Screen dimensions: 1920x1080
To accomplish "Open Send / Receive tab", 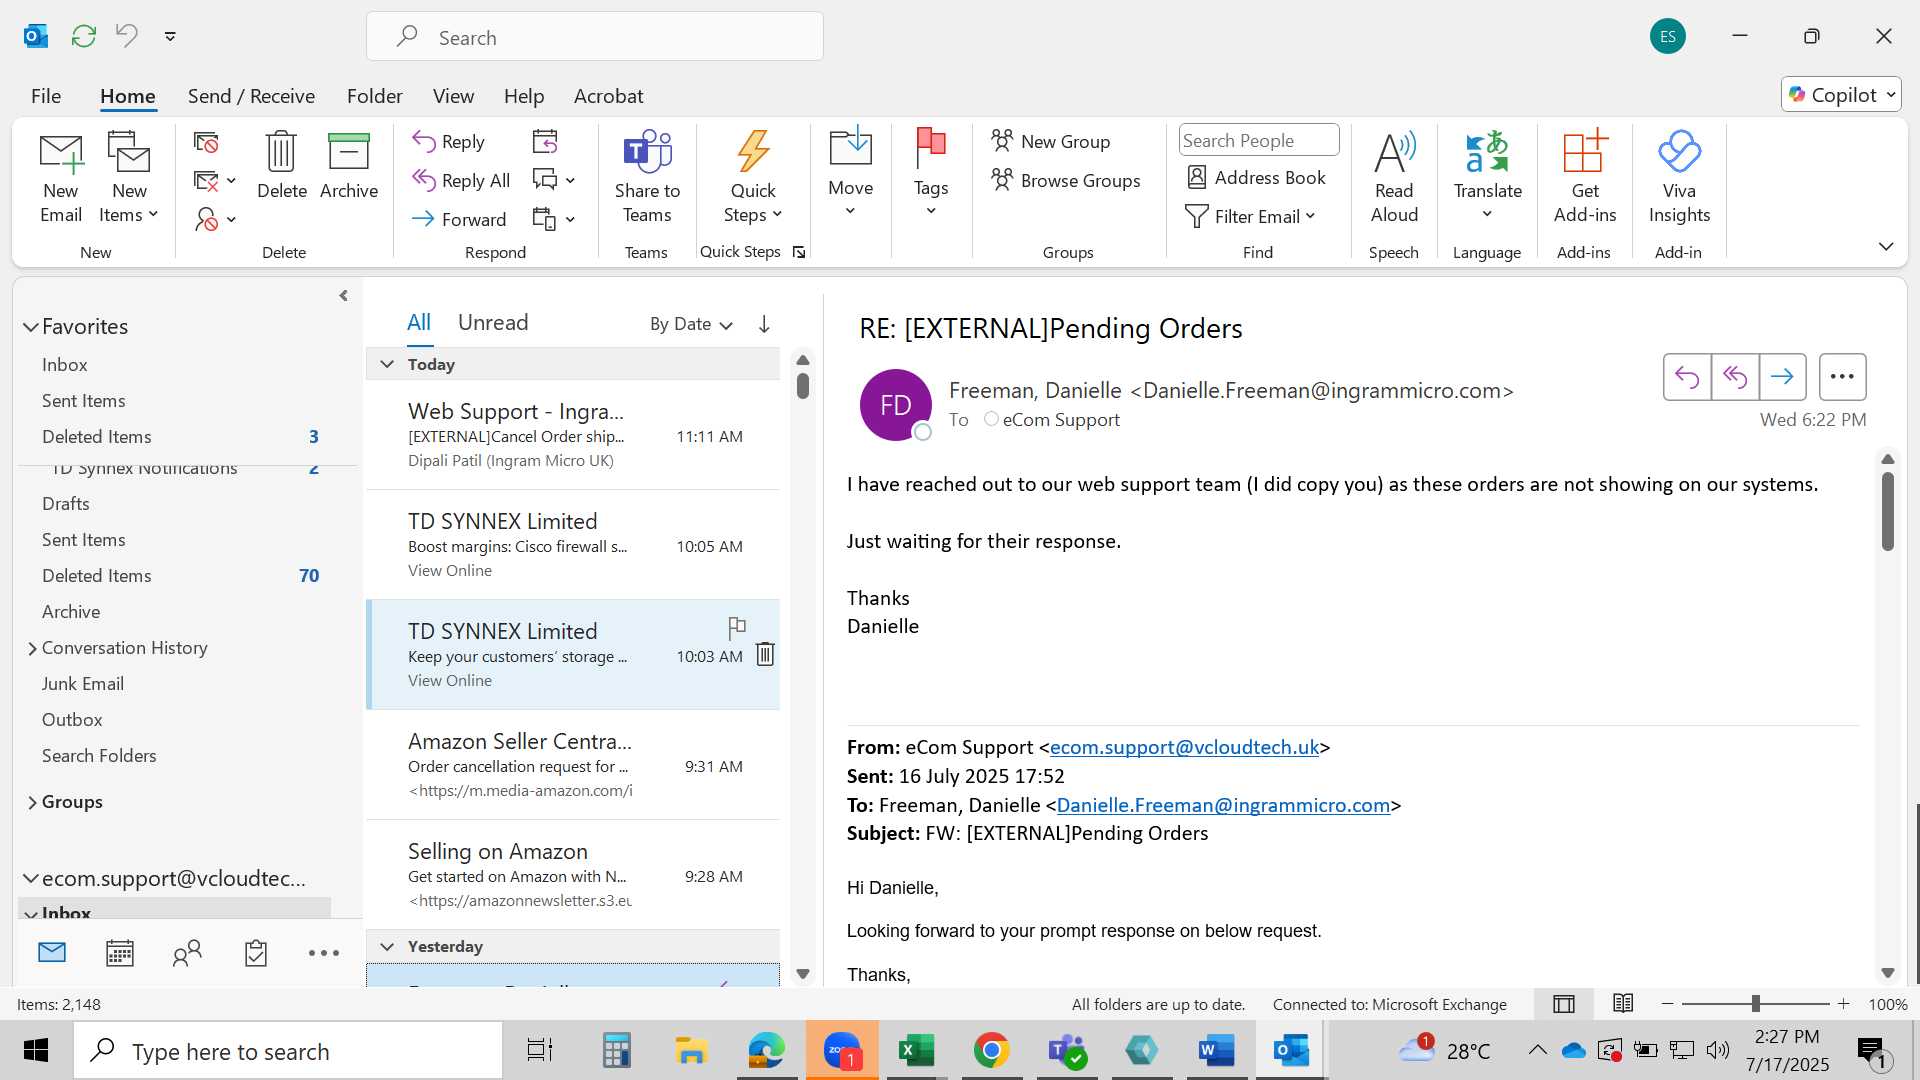I will click(x=251, y=96).
